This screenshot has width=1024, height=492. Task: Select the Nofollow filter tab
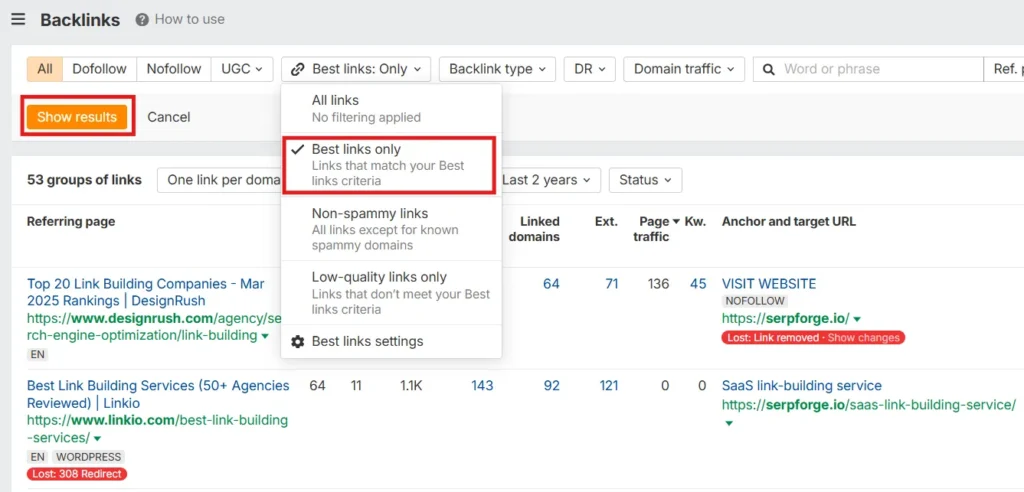pyautogui.click(x=174, y=69)
